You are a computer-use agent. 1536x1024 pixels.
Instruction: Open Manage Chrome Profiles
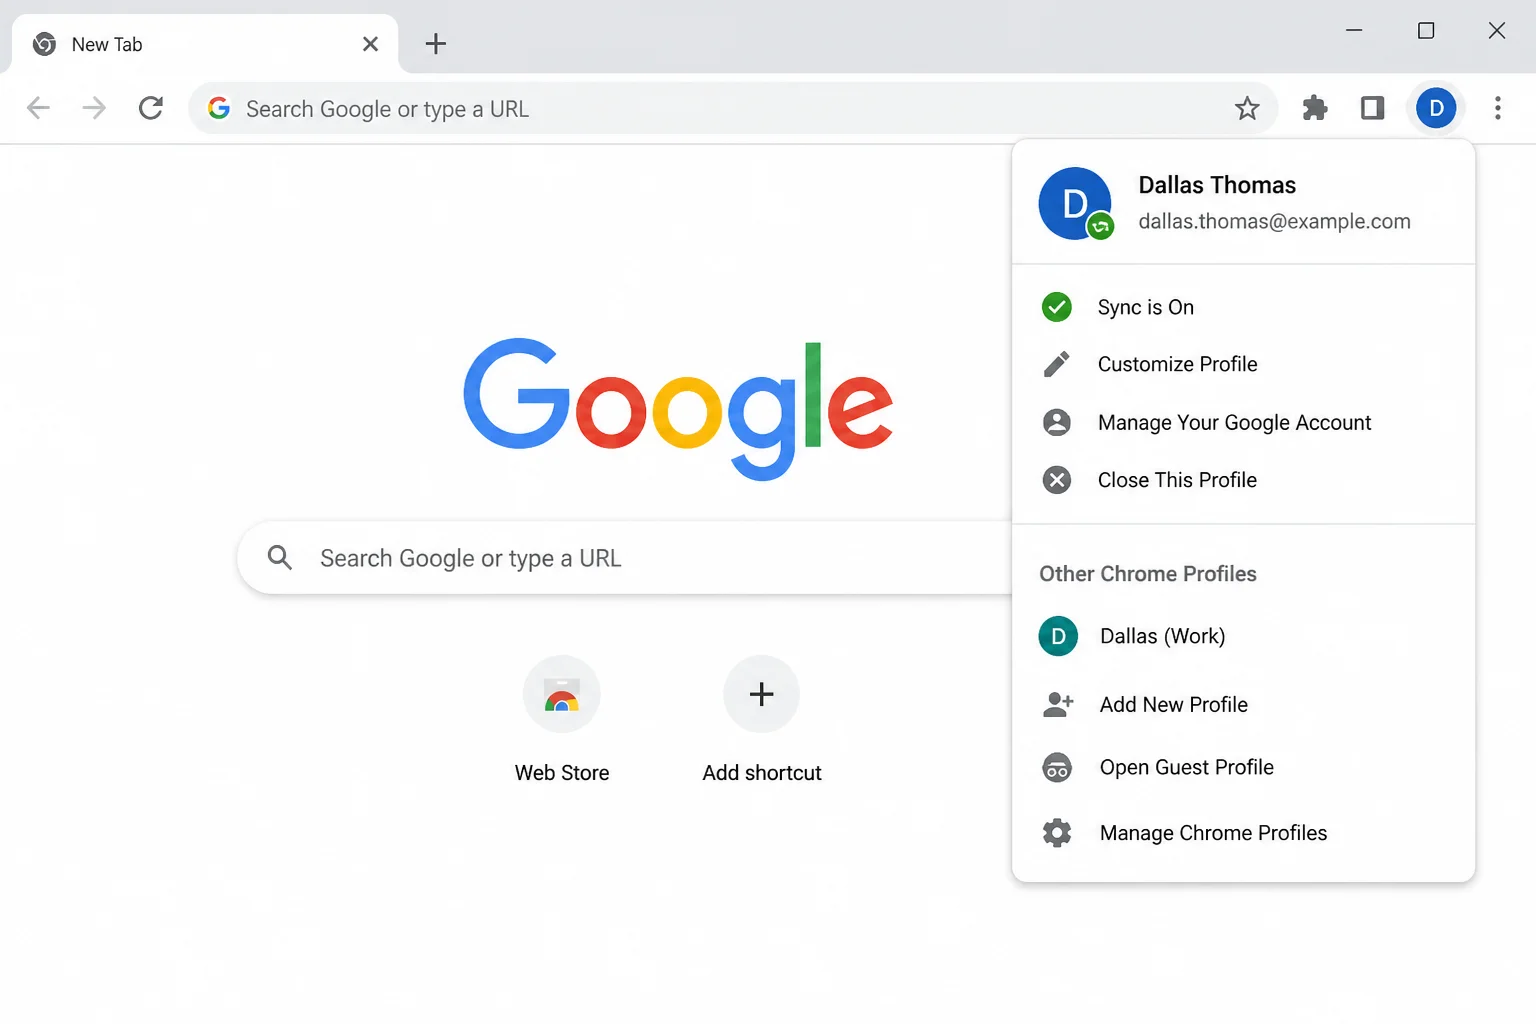[x=1243, y=833]
